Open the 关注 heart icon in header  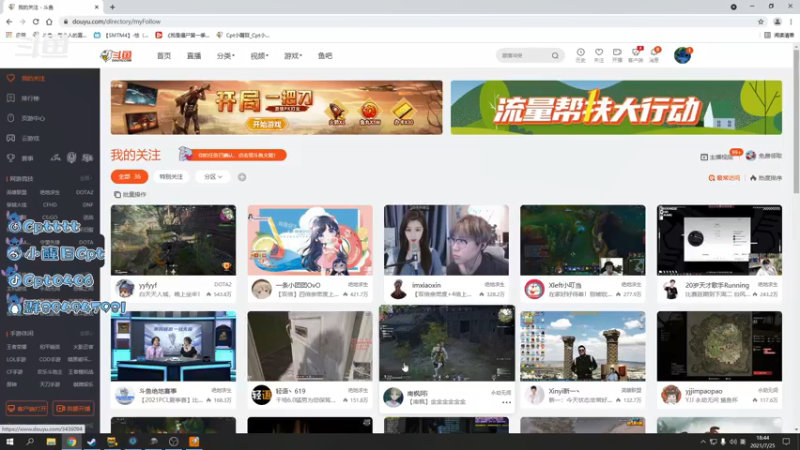[x=599, y=55]
